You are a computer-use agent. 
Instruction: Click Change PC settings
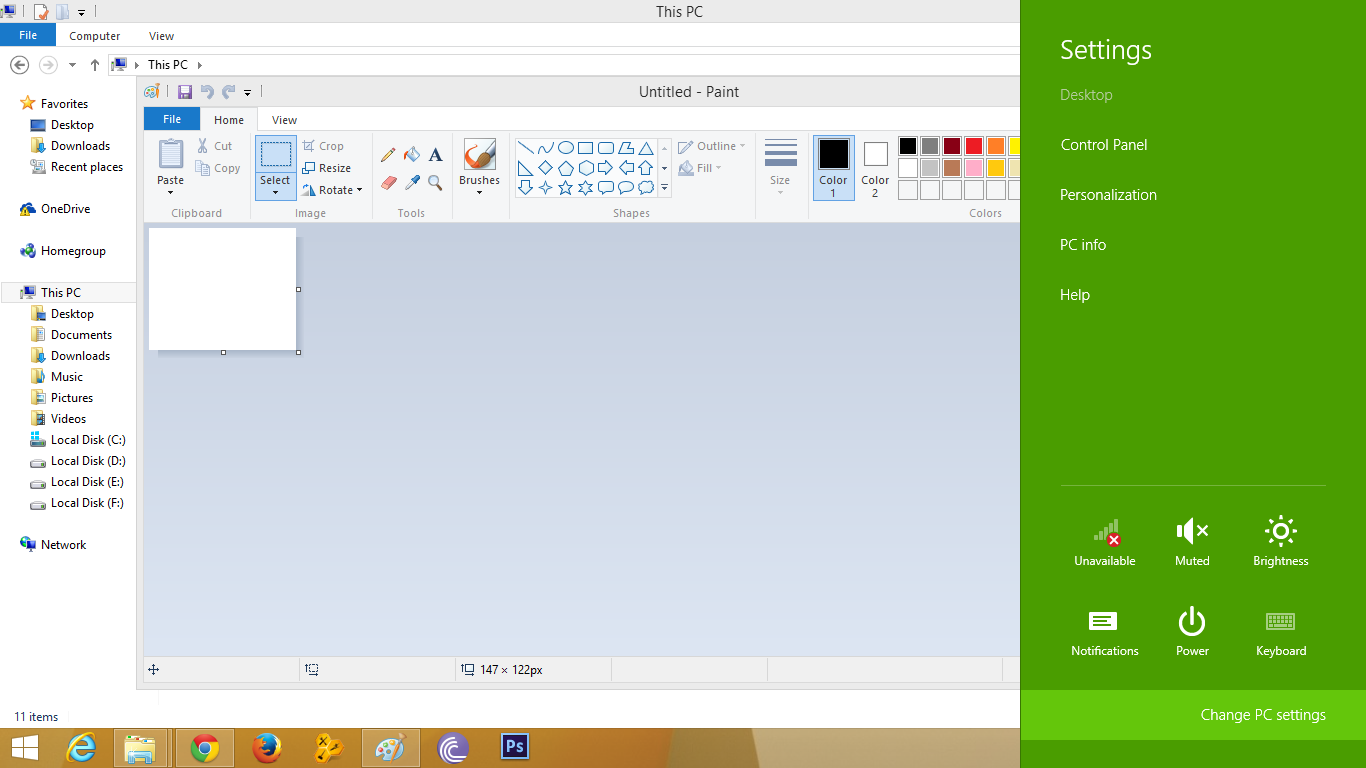(x=1263, y=715)
